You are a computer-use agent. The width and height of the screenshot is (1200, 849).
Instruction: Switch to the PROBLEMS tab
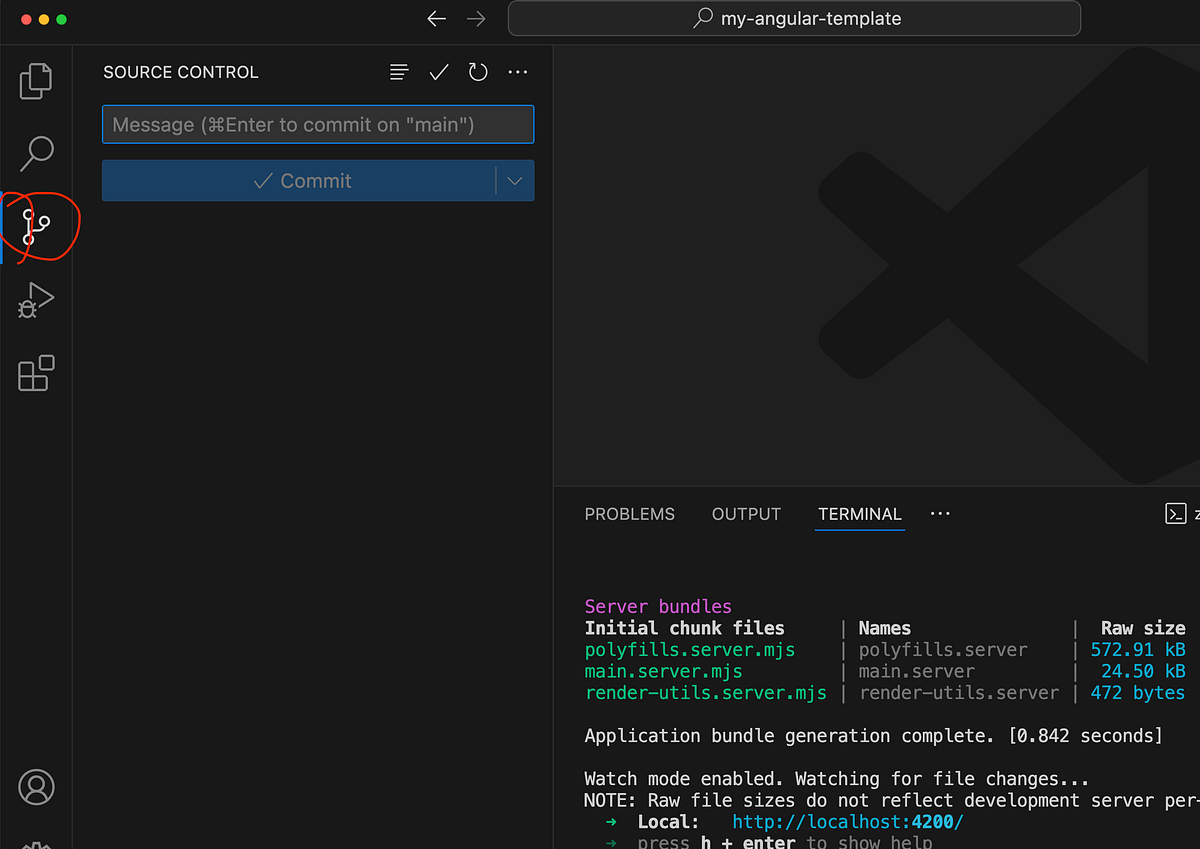[x=629, y=513]
